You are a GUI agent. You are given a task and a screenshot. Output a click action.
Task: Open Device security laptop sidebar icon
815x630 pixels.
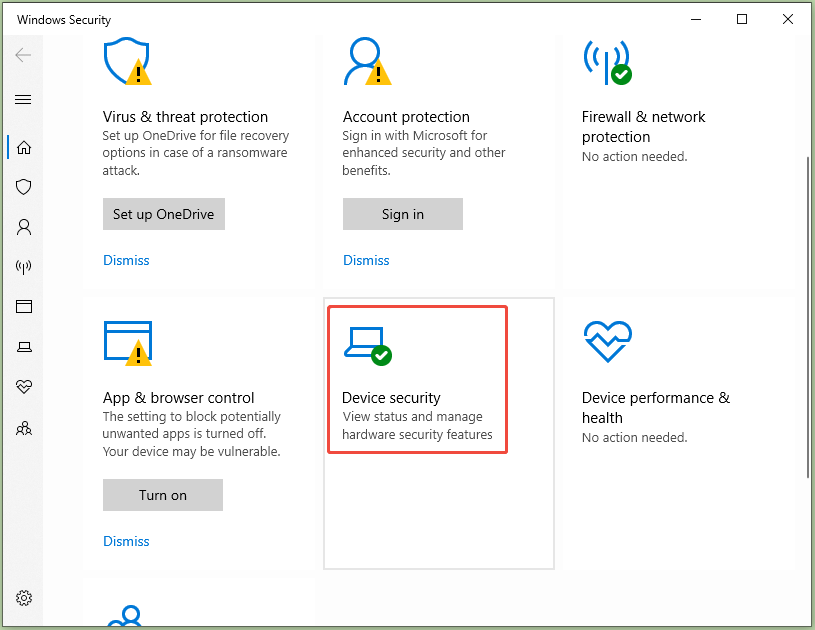coord(24,347)
